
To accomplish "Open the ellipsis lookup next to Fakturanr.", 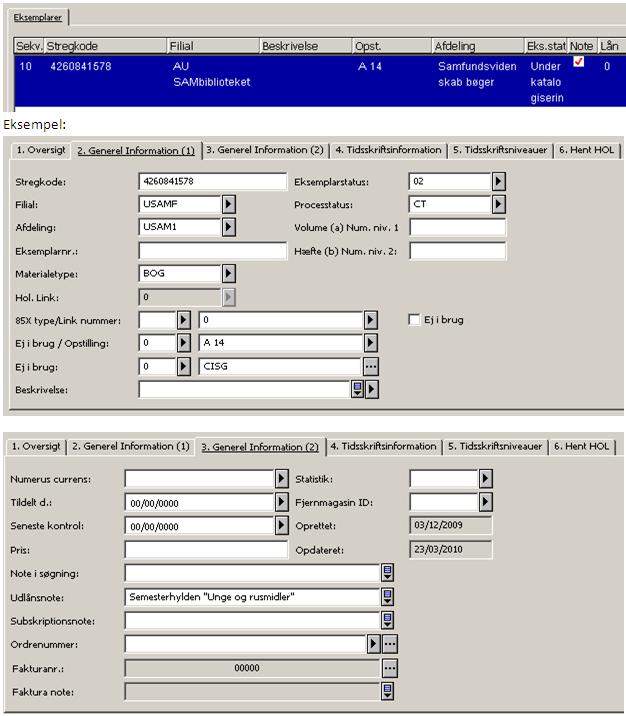I will point(390,668).
